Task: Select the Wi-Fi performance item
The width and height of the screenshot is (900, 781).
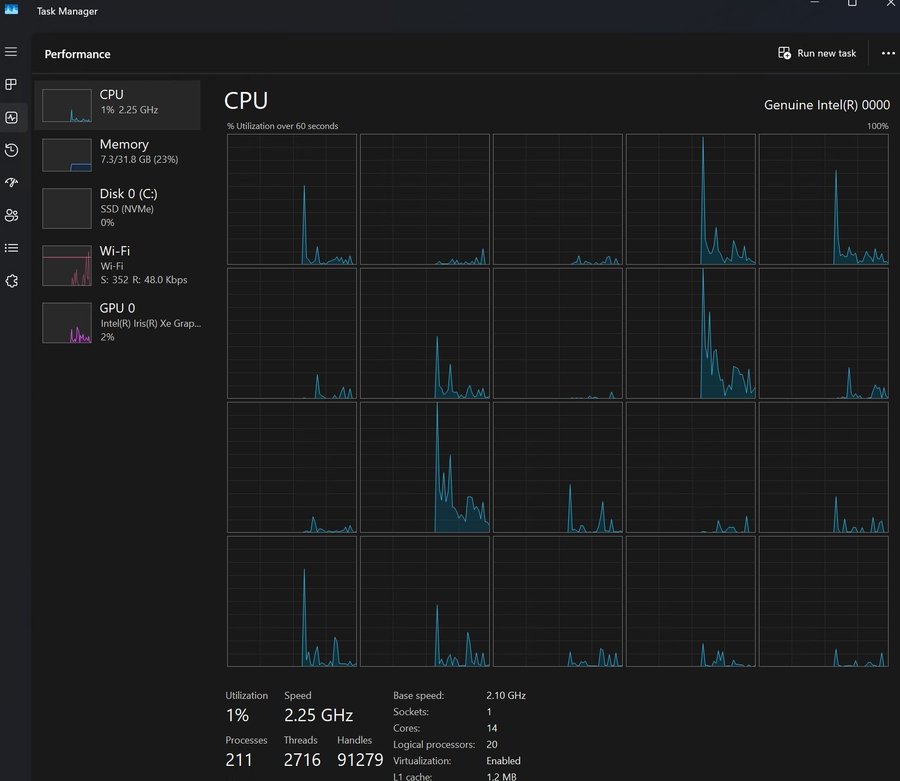Action: point(118,265)
